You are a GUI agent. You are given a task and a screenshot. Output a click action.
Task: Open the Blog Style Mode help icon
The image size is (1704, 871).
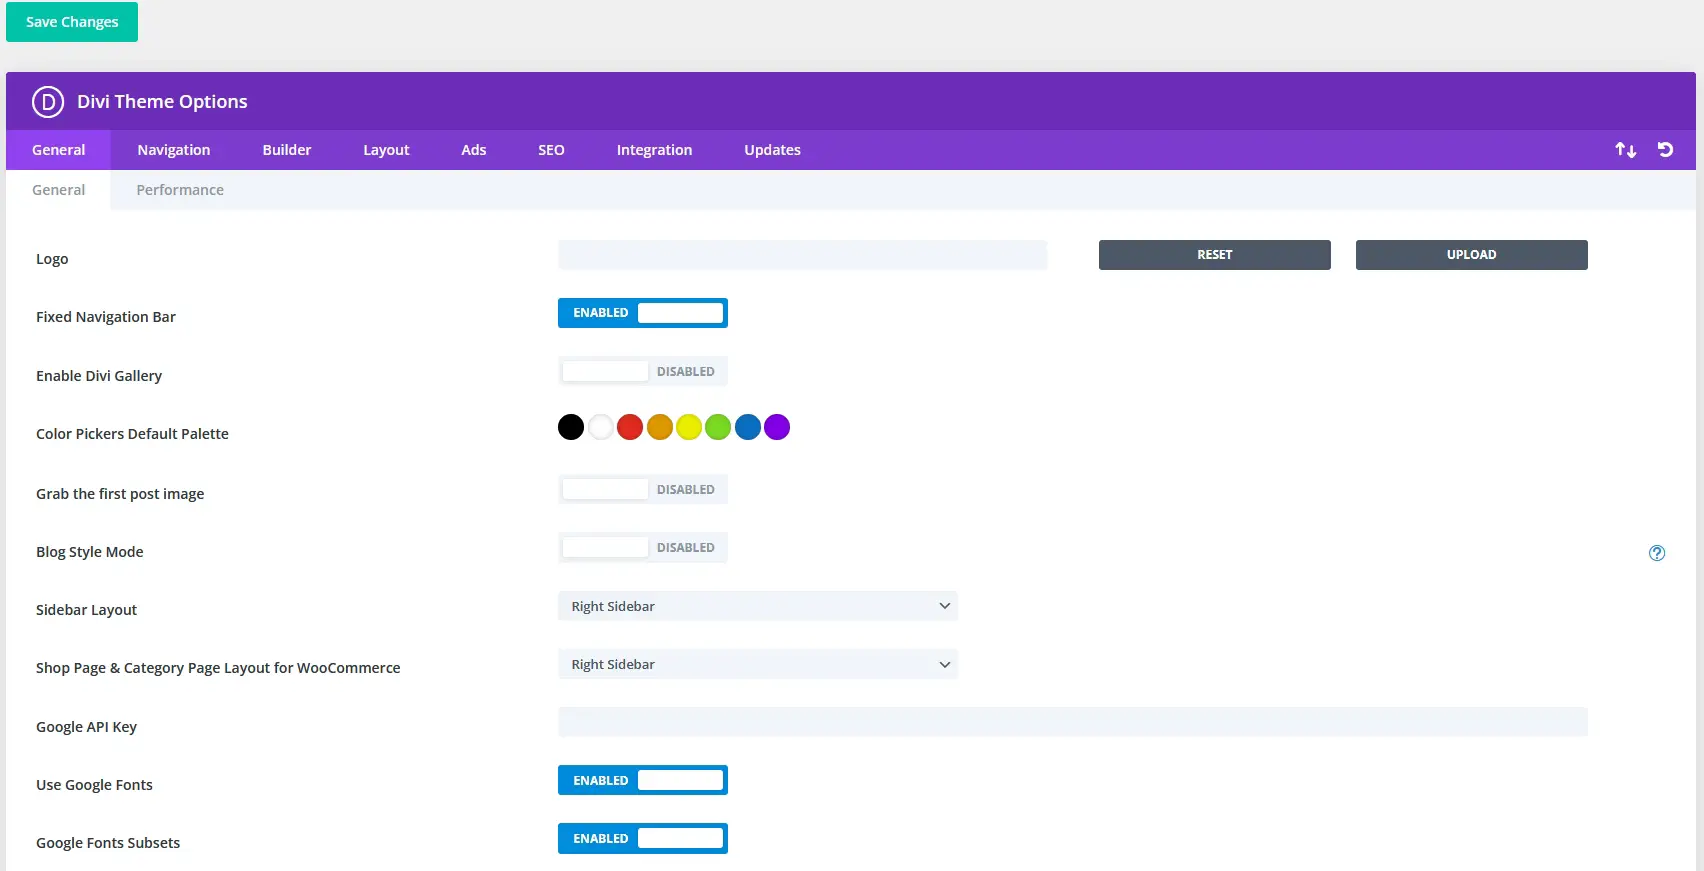1657,553
